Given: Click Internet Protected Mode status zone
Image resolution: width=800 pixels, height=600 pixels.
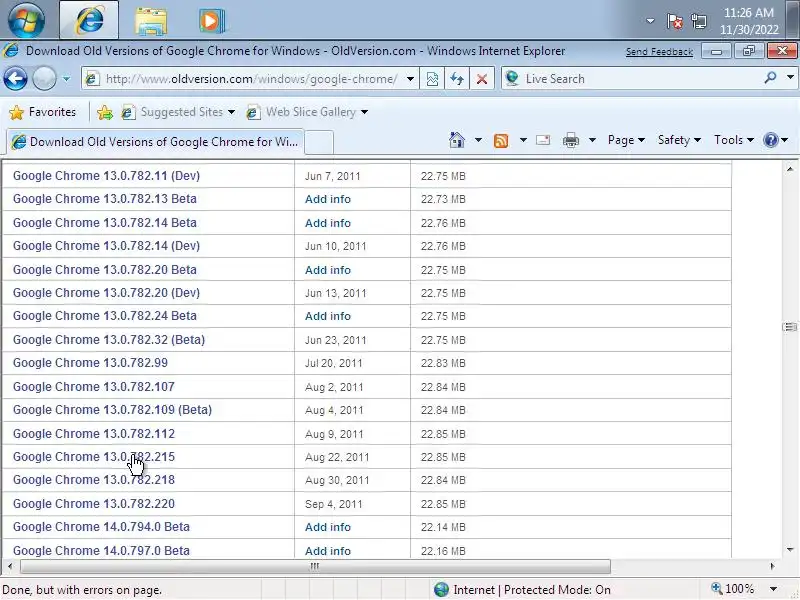Looking at the screenshot, I should (x=522, y=589).
